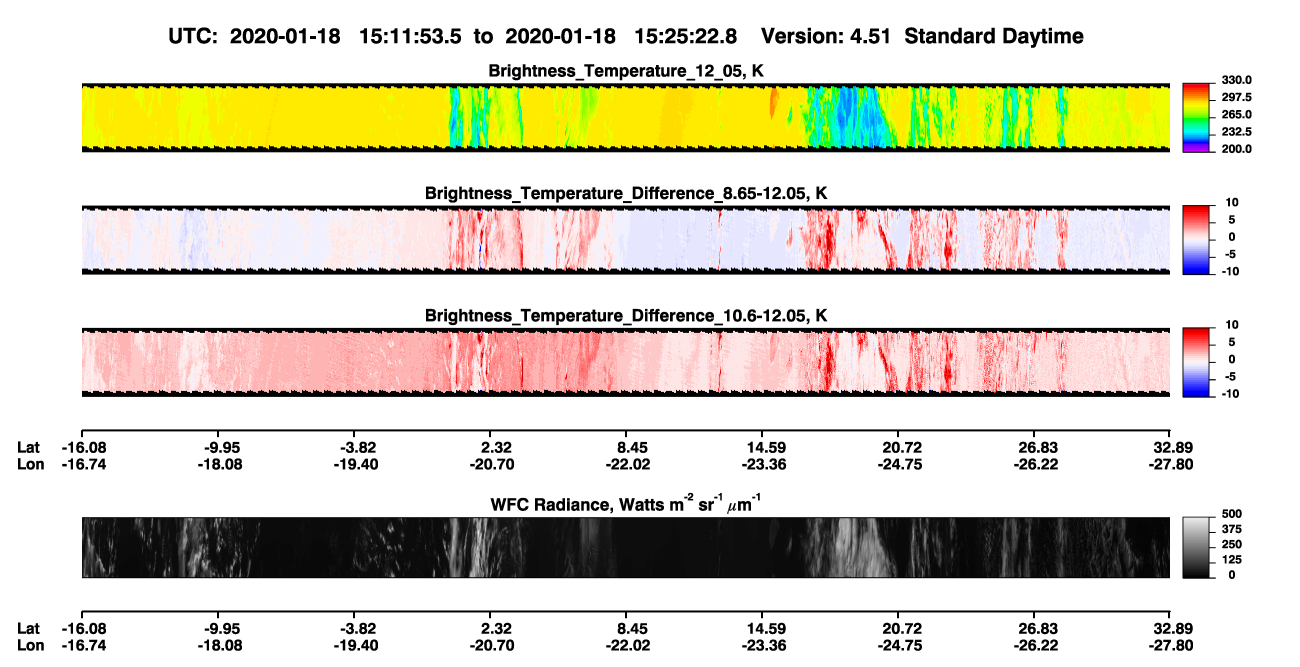Image resolution: width=1300 pixels, height=667 pixels.
Task: Click longitude -22.02 on axis below WFC Radiance
Action: 627,646
